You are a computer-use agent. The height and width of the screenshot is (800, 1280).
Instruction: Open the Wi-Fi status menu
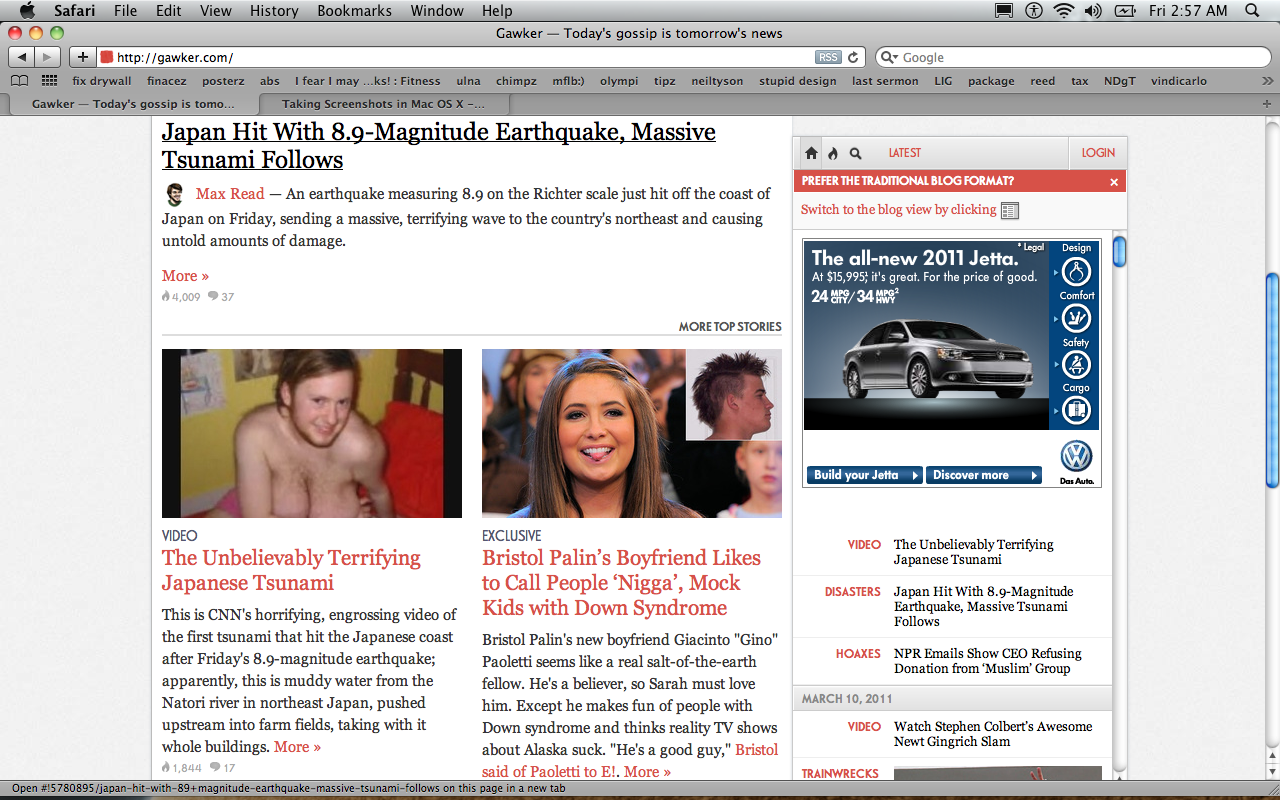(x=1063, y=11)
